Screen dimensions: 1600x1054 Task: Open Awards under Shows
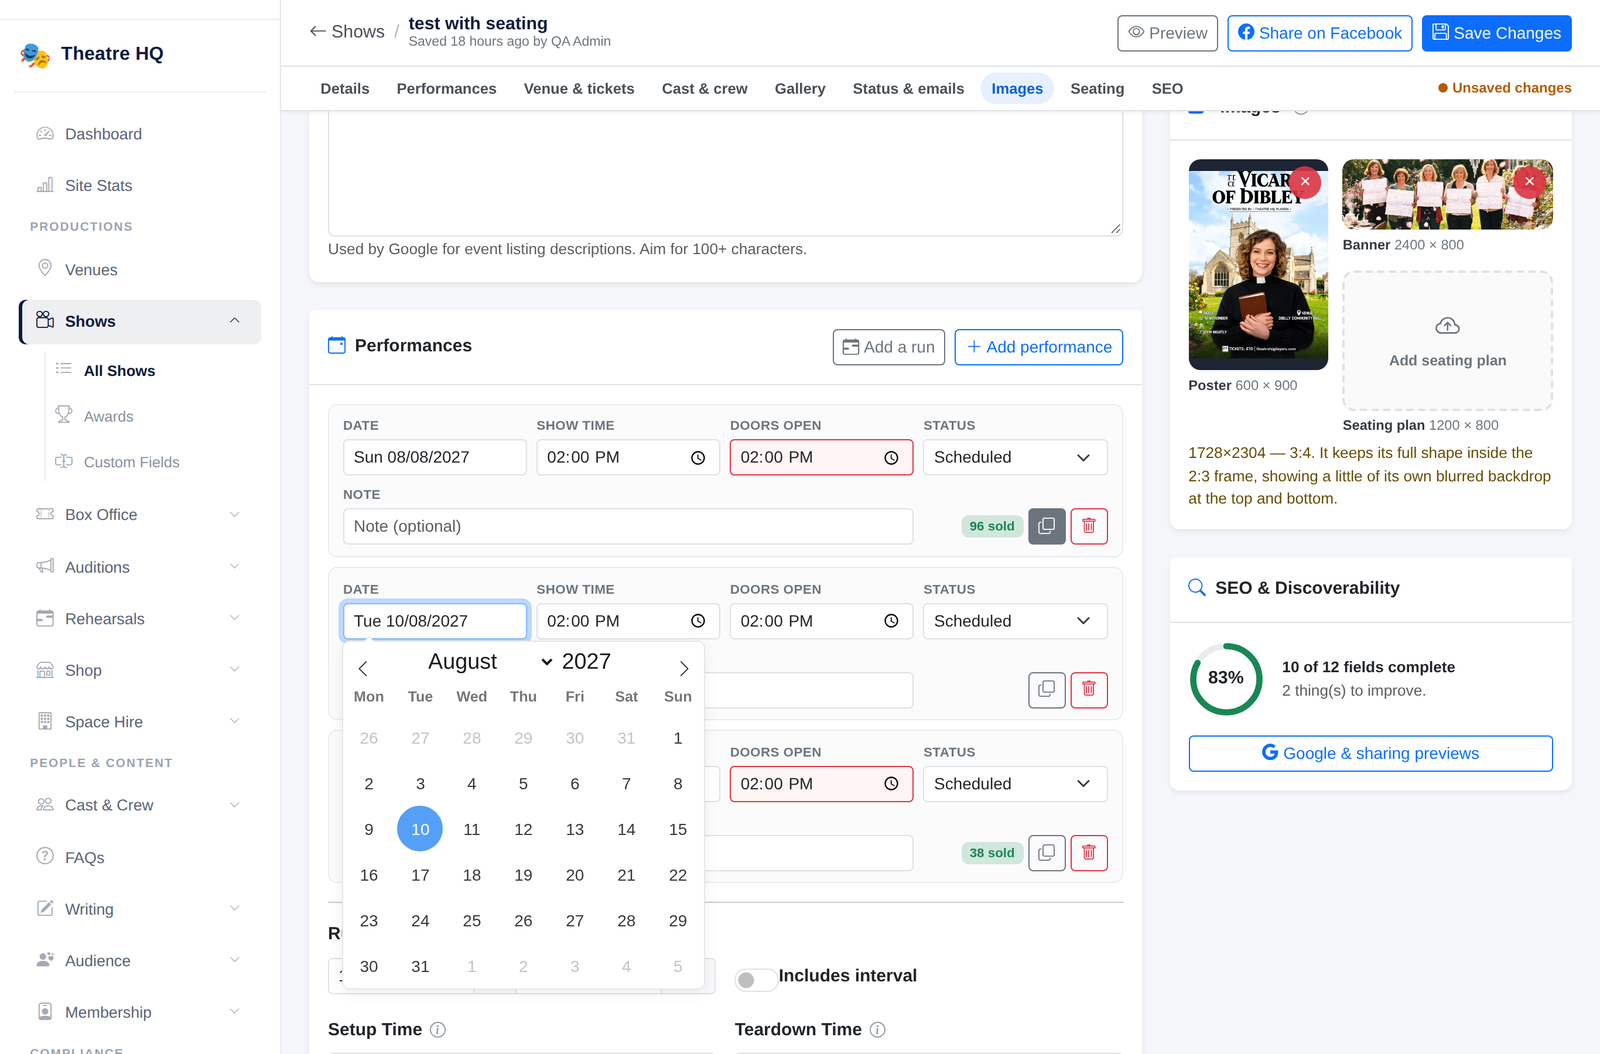108,416
